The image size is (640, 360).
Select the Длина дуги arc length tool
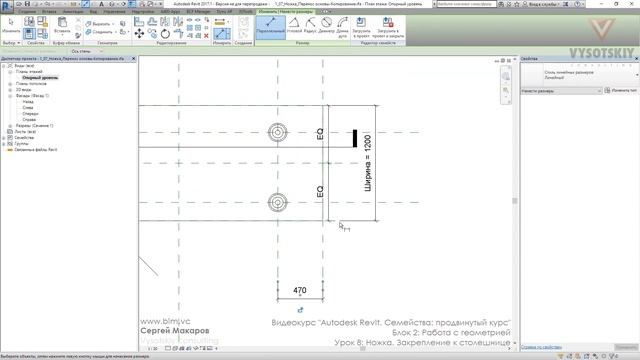[x=342, y=27]
